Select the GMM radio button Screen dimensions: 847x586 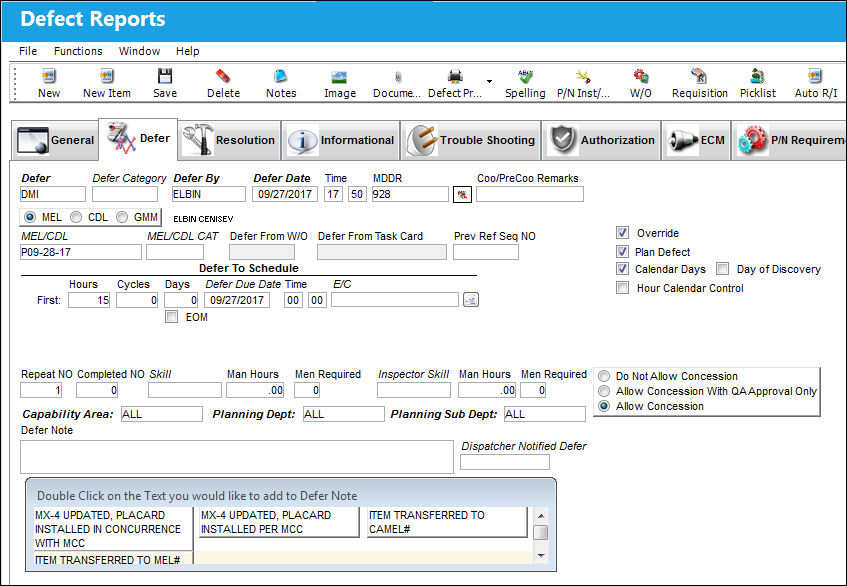(122, 217)
